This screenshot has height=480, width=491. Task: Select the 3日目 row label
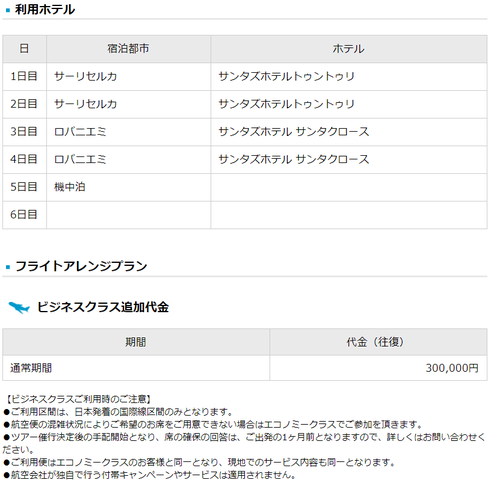coord(24,132)
